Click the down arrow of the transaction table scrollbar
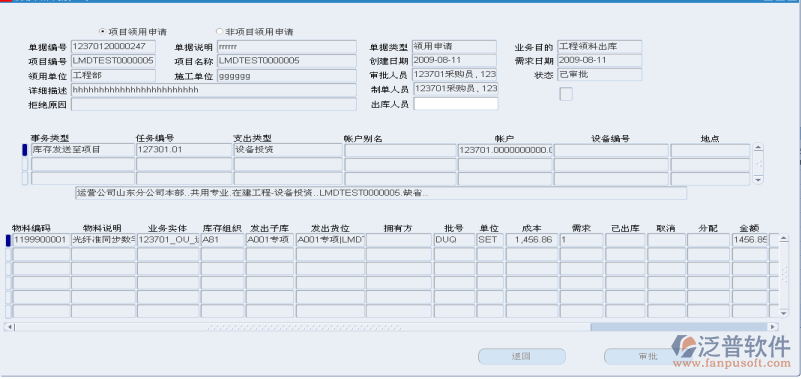This screenshot has height=379, width=801. tap(759, 180)
